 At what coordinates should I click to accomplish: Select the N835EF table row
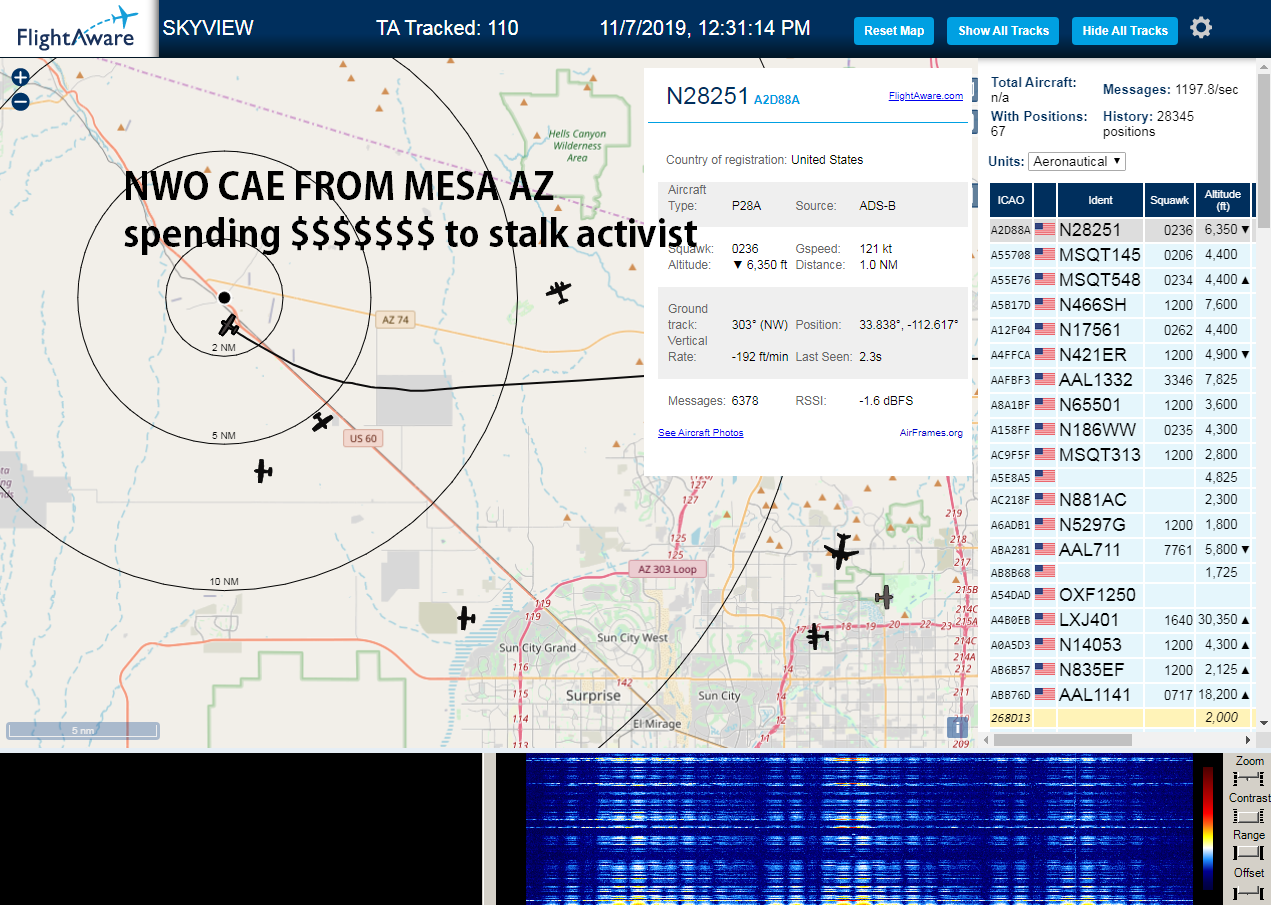pyautogui.click(x=1120, y=670)
